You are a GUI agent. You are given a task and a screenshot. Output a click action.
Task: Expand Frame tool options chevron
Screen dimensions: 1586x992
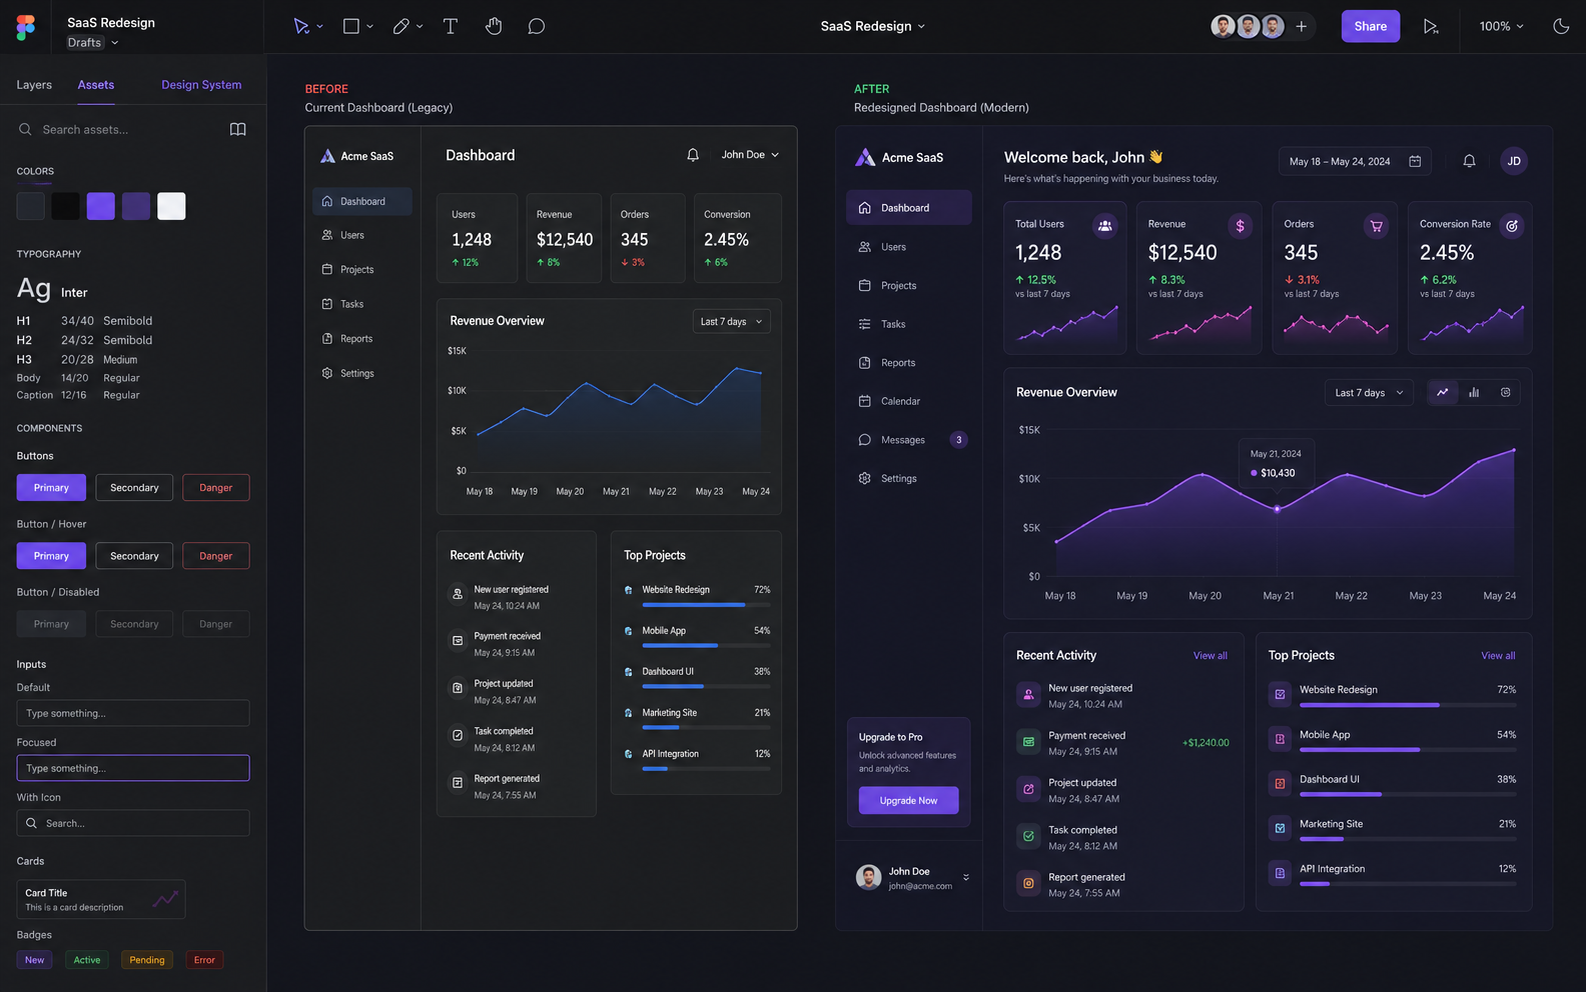[370, 27]
